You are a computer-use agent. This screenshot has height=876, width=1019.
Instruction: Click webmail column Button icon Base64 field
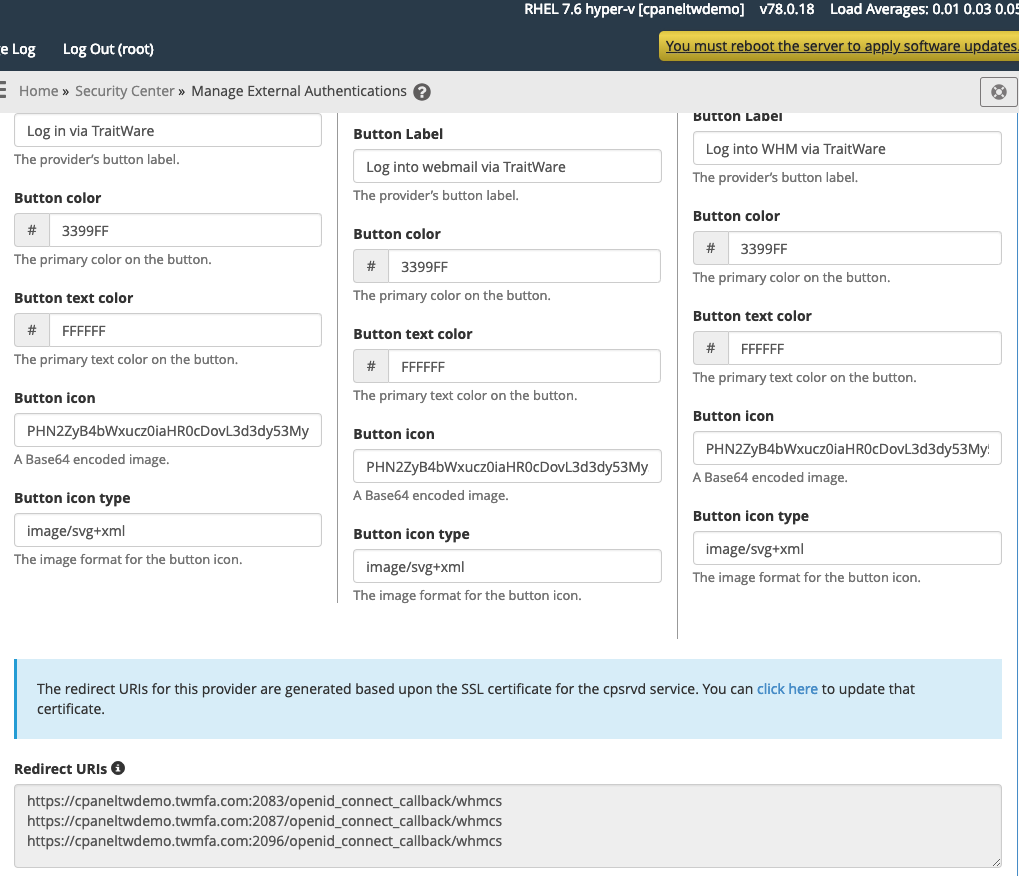507,467
